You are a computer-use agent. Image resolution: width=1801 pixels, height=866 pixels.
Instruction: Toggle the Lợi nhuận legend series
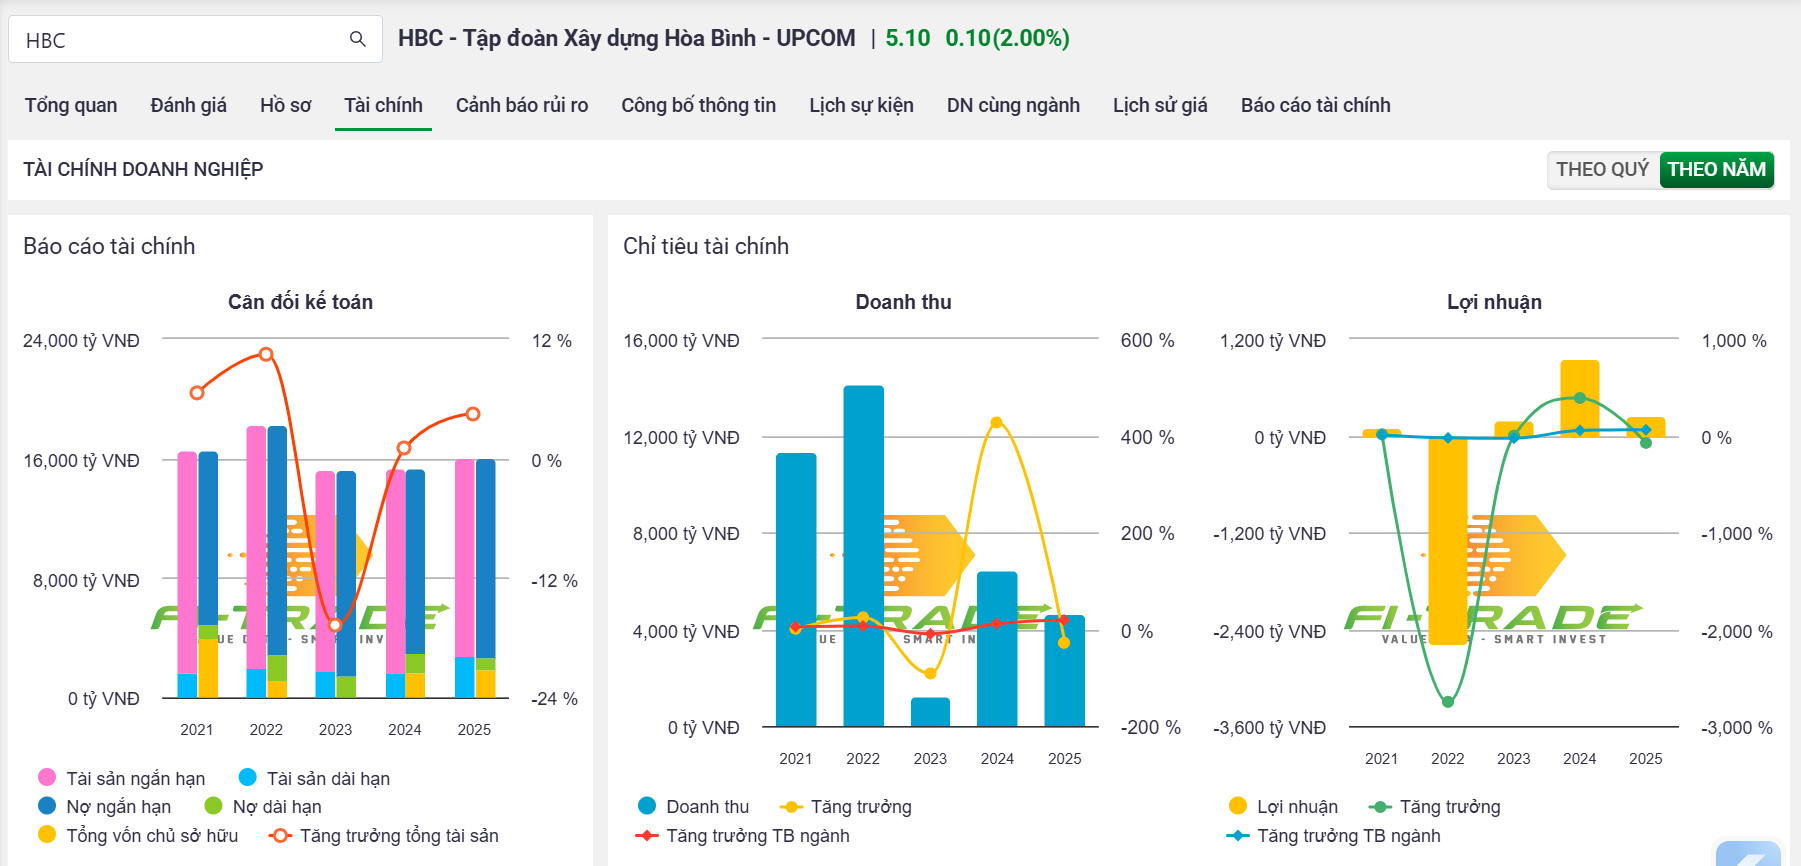1283,806
